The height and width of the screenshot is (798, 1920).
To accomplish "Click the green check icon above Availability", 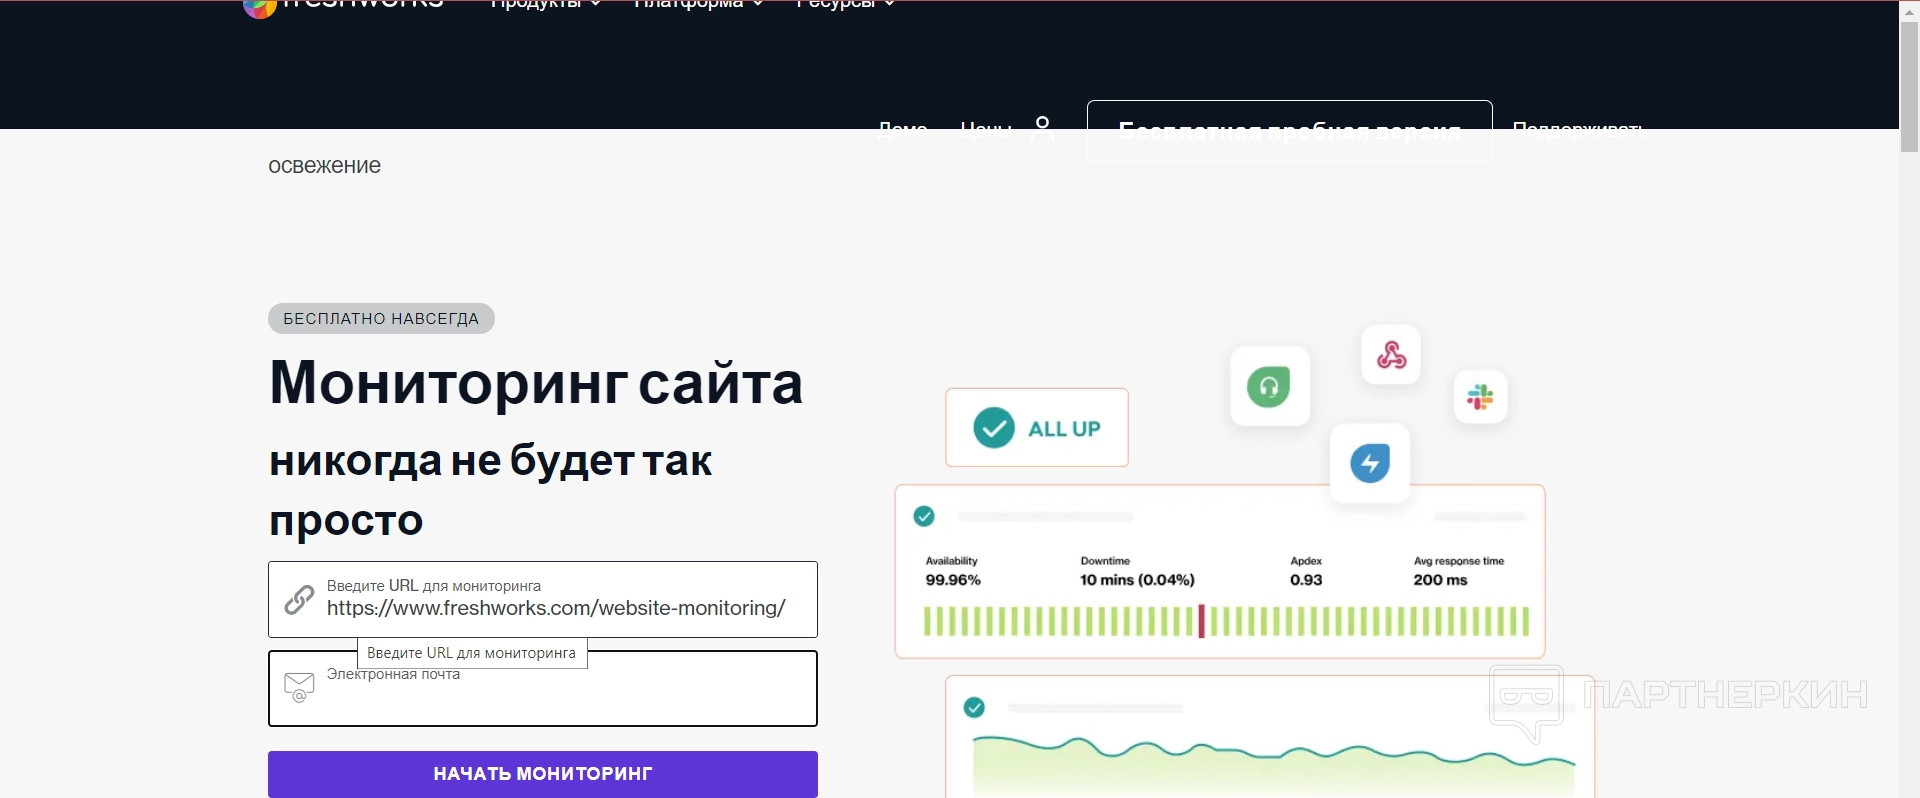I will (x=924, y=516).
